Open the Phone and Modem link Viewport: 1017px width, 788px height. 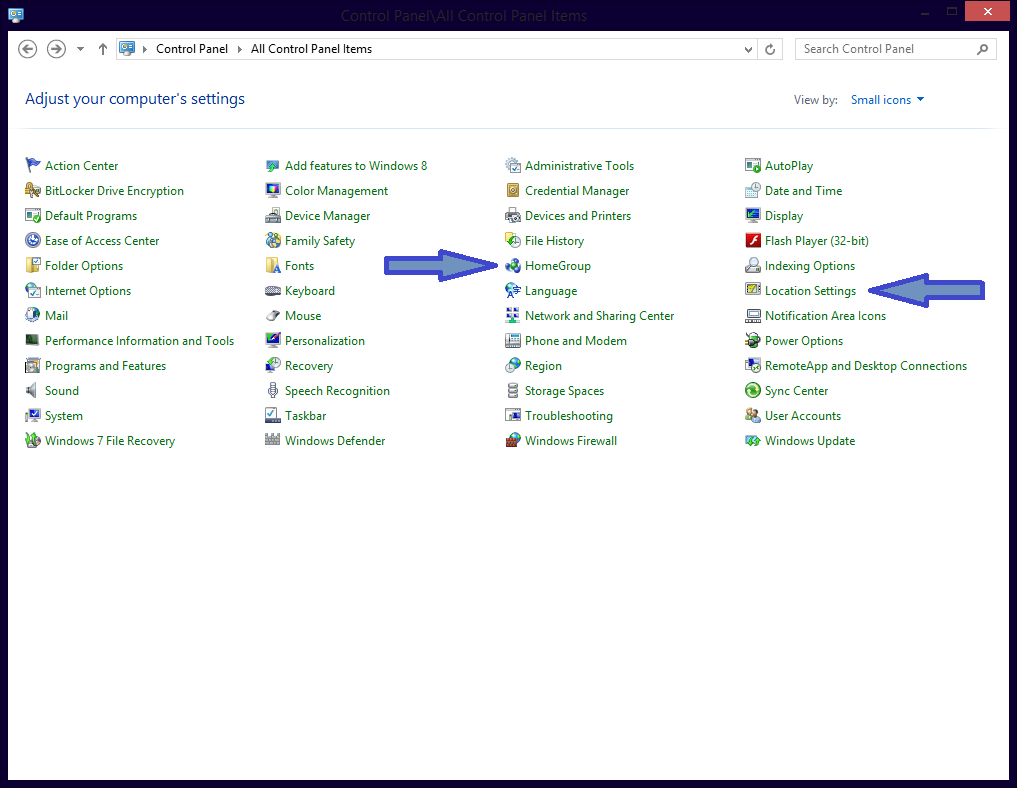(x=575, y=340)
